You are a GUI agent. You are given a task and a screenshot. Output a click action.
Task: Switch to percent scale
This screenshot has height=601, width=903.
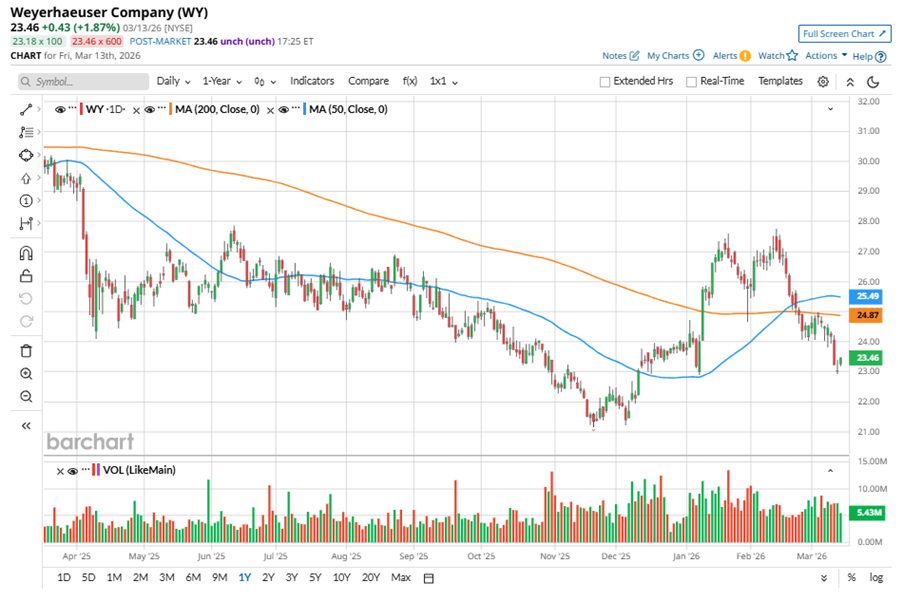pos(851,577)
